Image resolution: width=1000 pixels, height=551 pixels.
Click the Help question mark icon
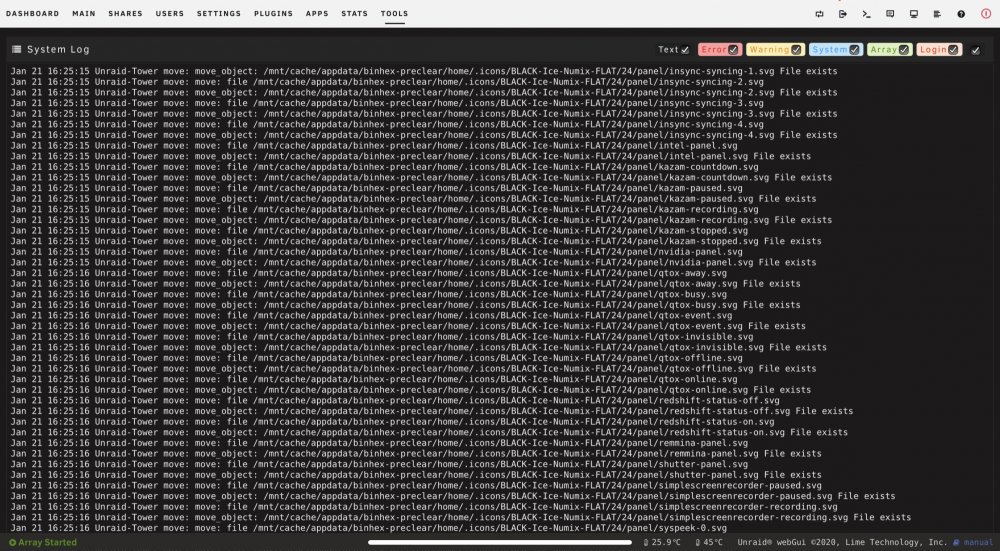click(x=961, y=14)
